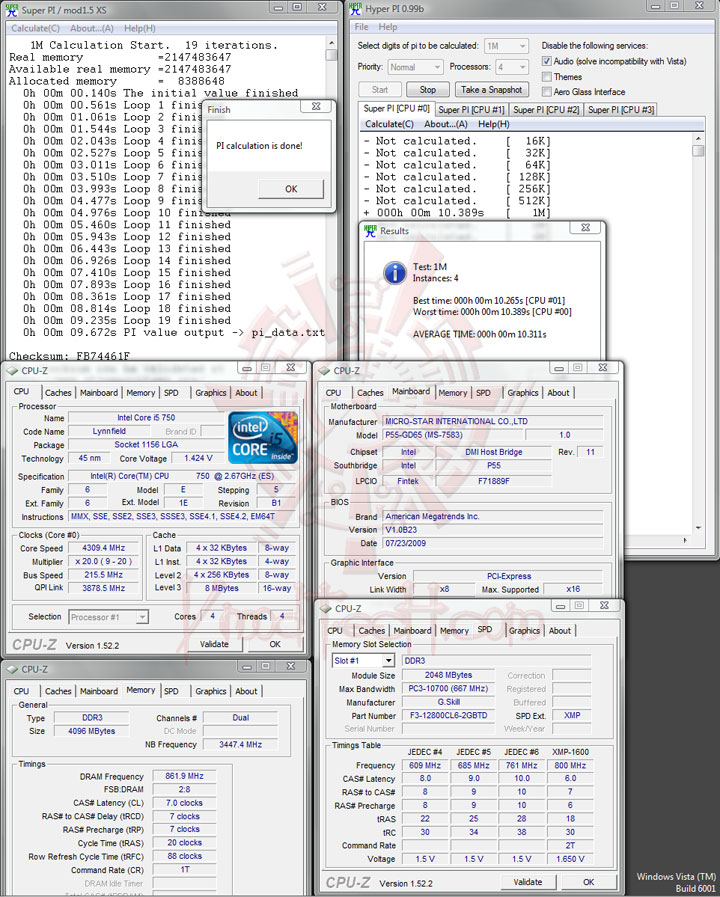720x897 pixels.
Task: Switch to Super PI [CPU #1] tab
Action: click(472, 110)
